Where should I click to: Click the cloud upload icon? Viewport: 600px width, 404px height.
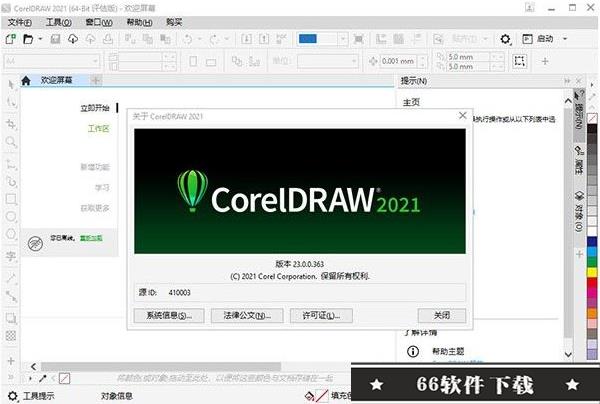[x=90, y=39]
